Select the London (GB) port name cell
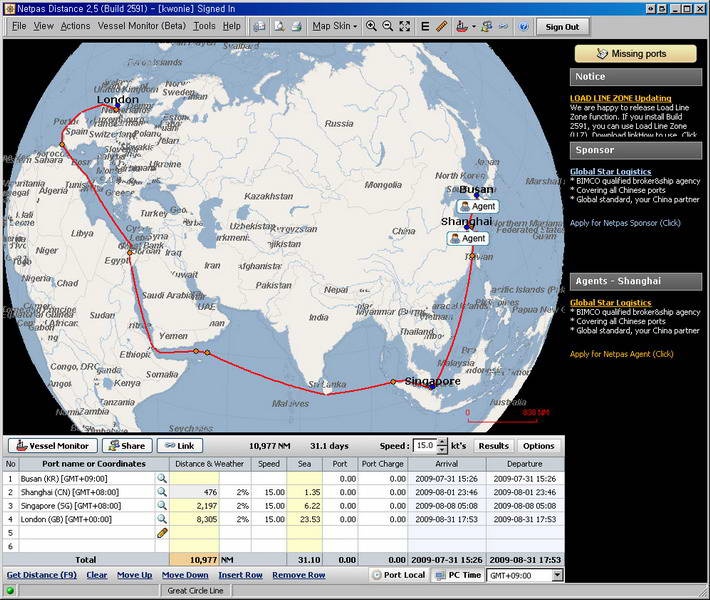The image size is (710, 600). (x=86, y=519)
